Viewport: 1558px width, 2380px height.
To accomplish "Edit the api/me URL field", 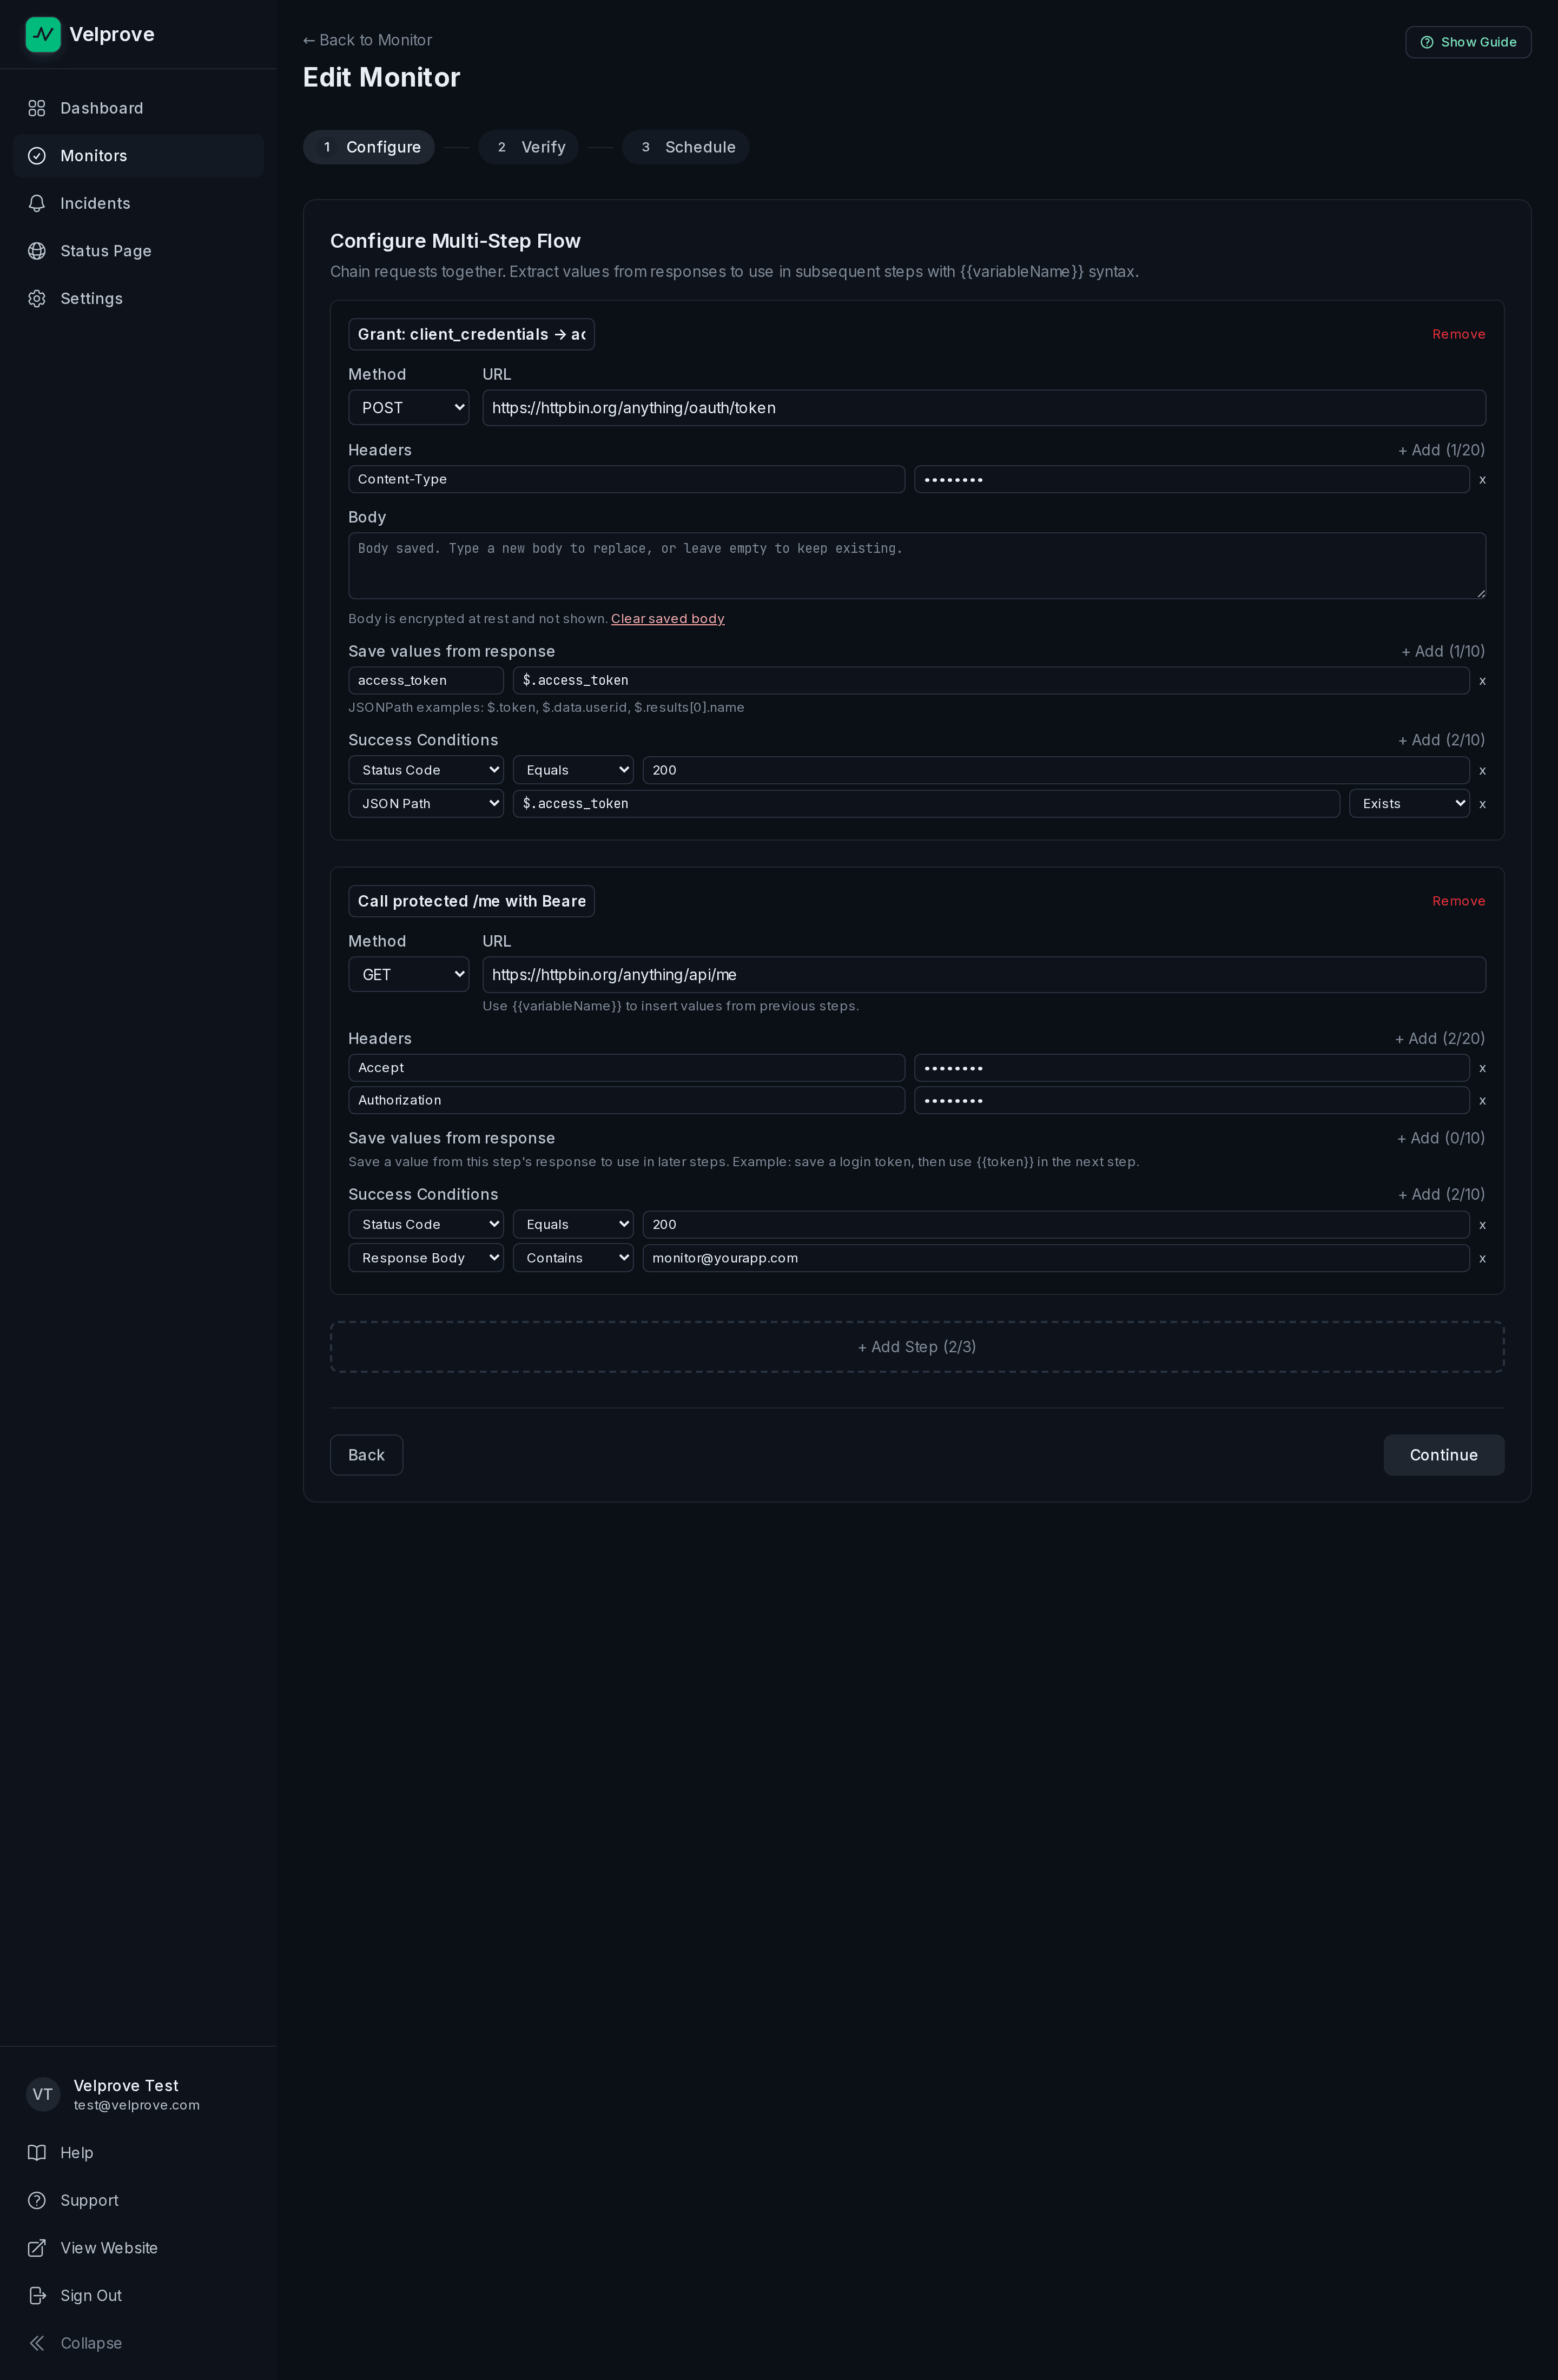I will pos(984,975).
